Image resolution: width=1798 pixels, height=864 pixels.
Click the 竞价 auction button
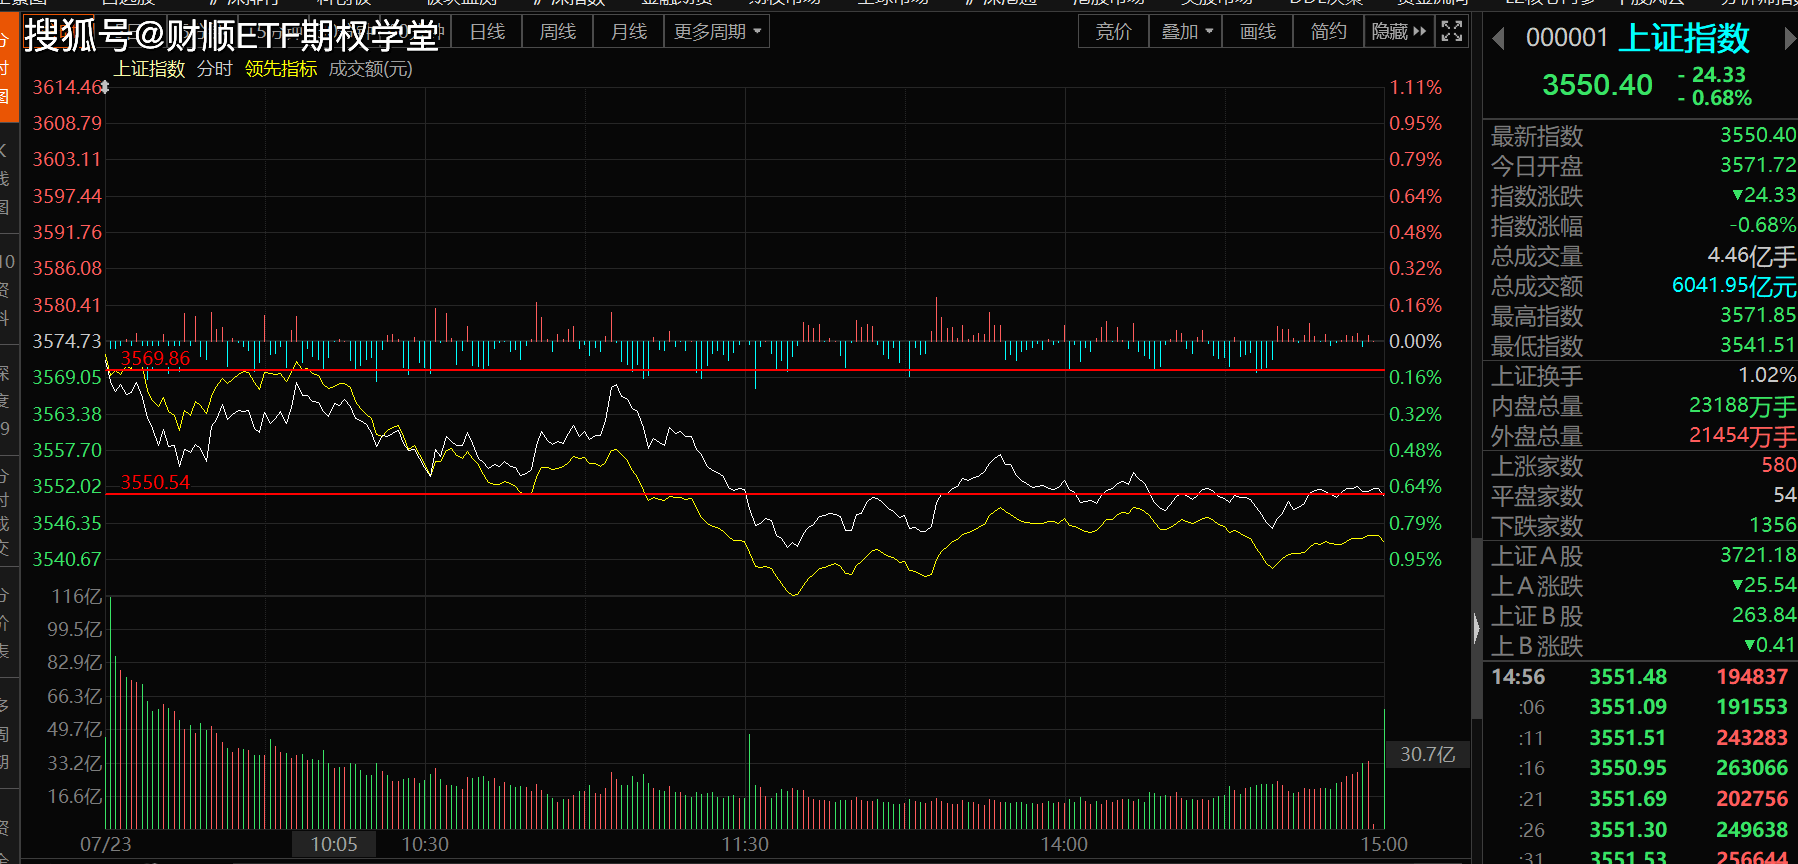pyautogui.click(x=1113, y=32)
